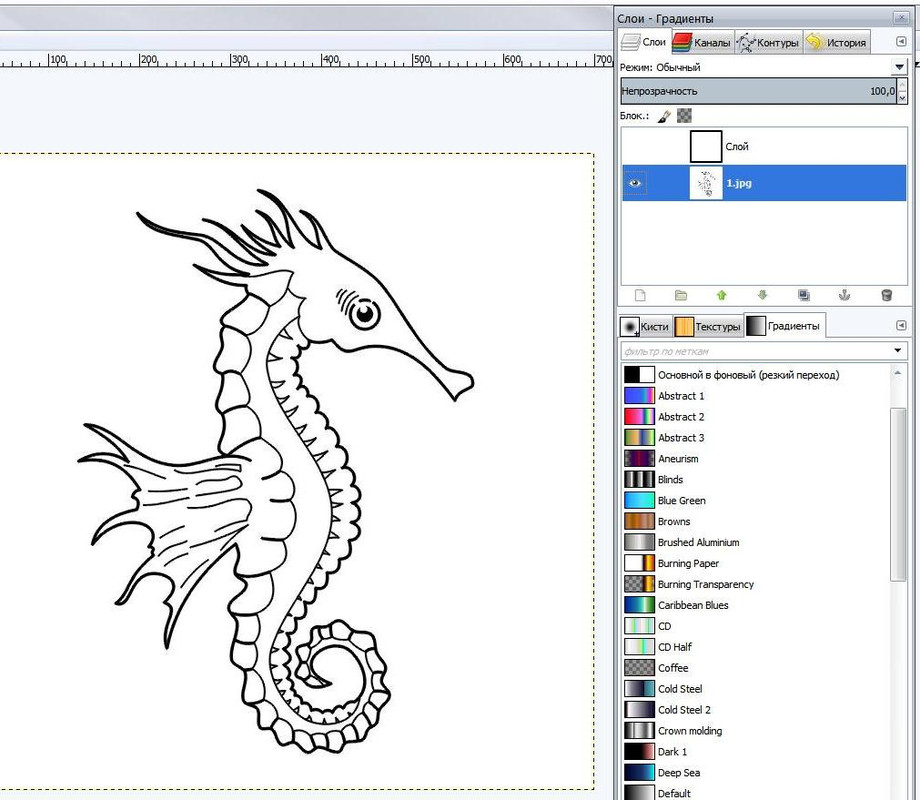Toggle lock pixels brush icon
This screenshot has height=800, width=920.
[x=664, y=116]
